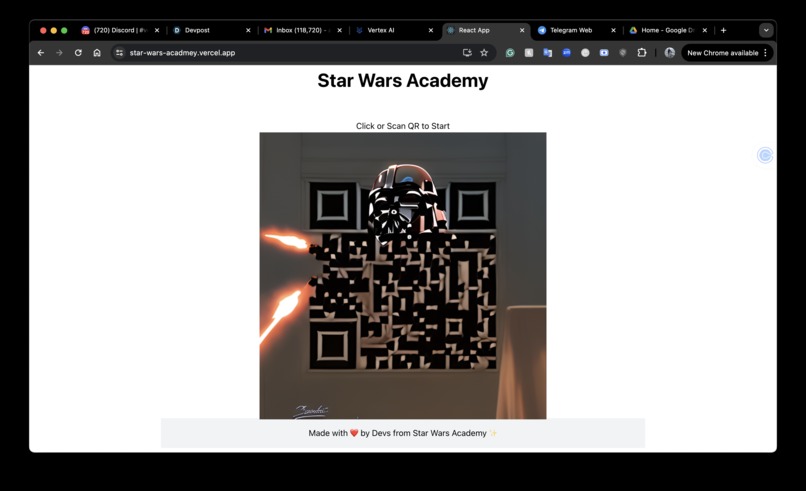Close the Google Drive tab

705,30
